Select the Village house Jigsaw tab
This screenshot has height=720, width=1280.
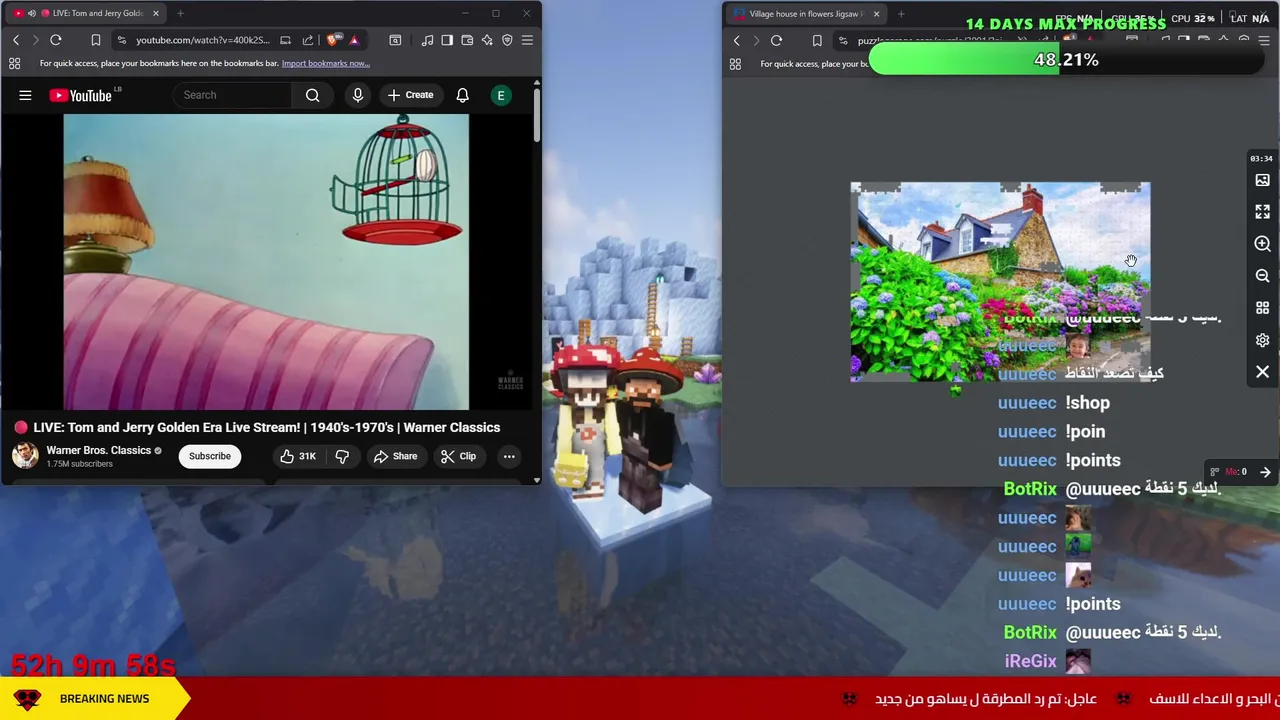coord(805,14)
